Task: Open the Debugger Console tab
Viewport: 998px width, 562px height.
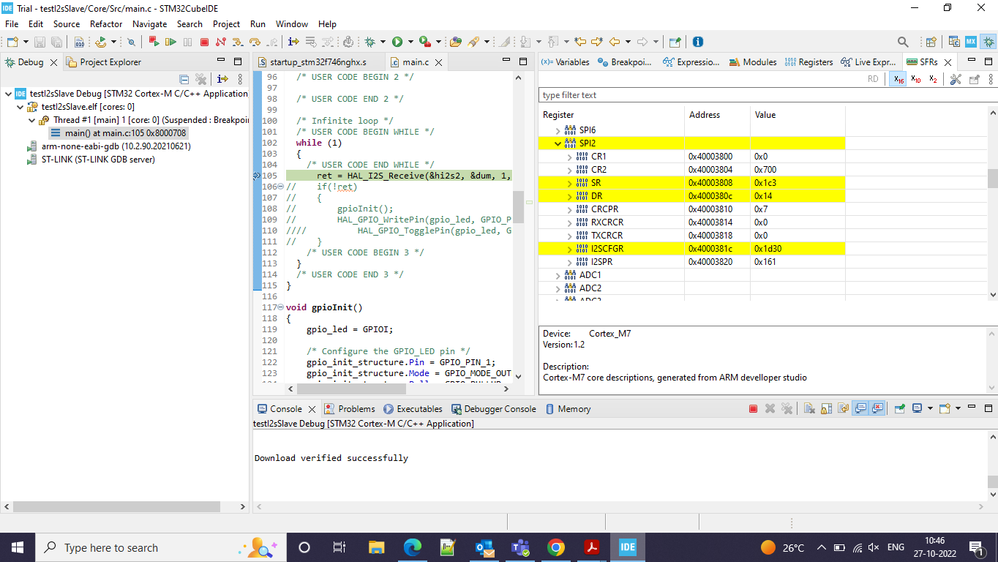Action: [x=493, y=409]
